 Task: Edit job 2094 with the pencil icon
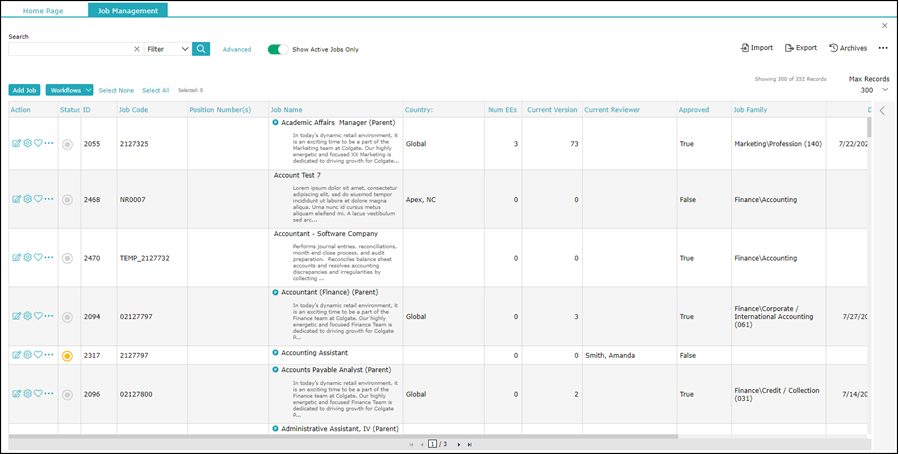click(x=17, y=316)
